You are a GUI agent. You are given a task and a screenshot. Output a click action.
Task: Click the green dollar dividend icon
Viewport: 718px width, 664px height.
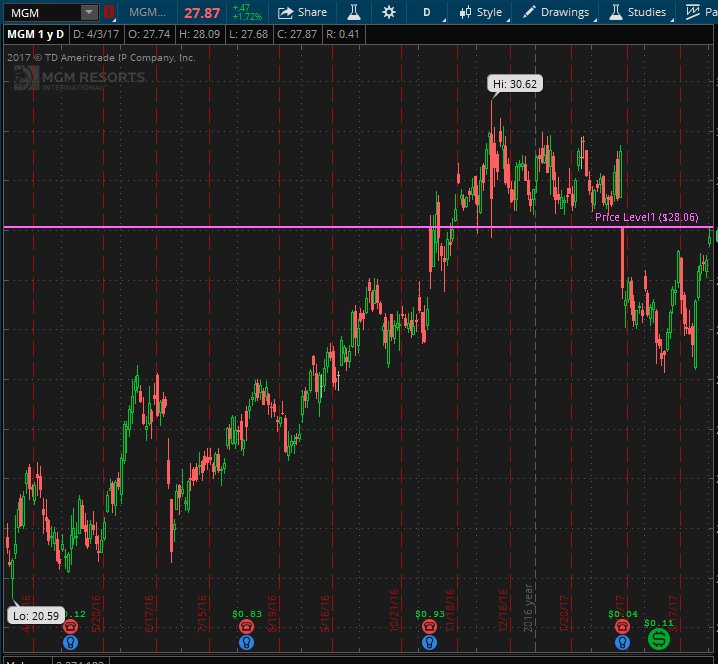click(658, 638)
